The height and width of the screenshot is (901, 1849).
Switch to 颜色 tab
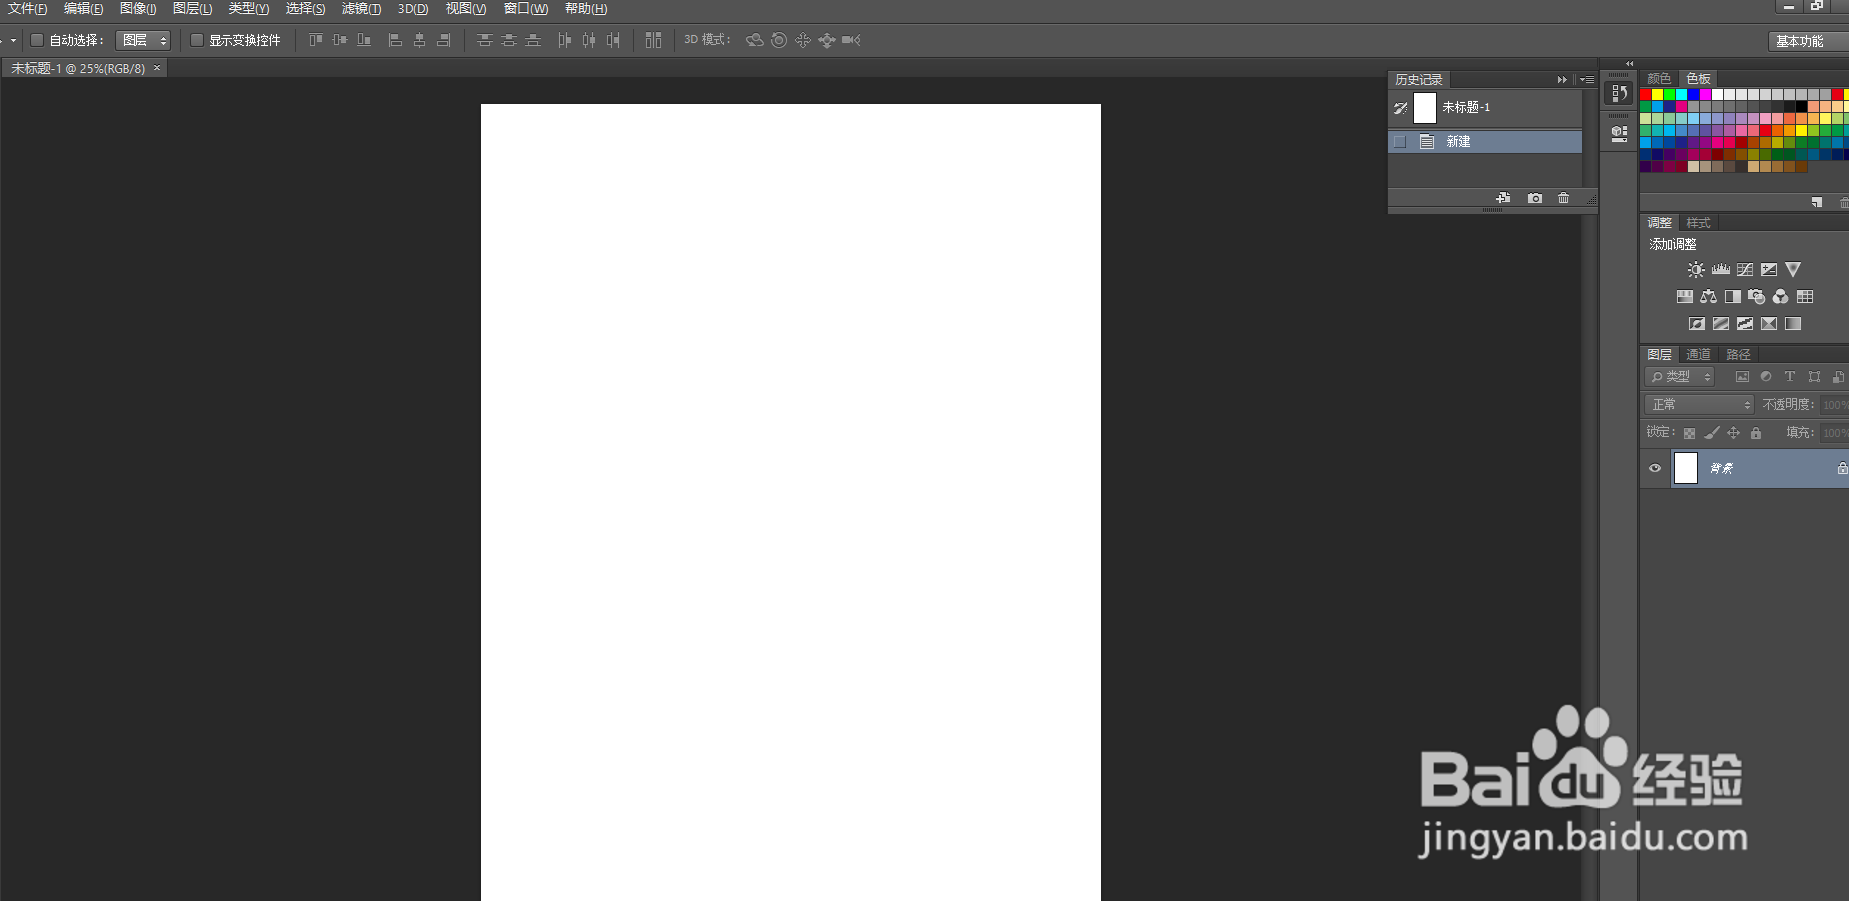[1659, 79]
